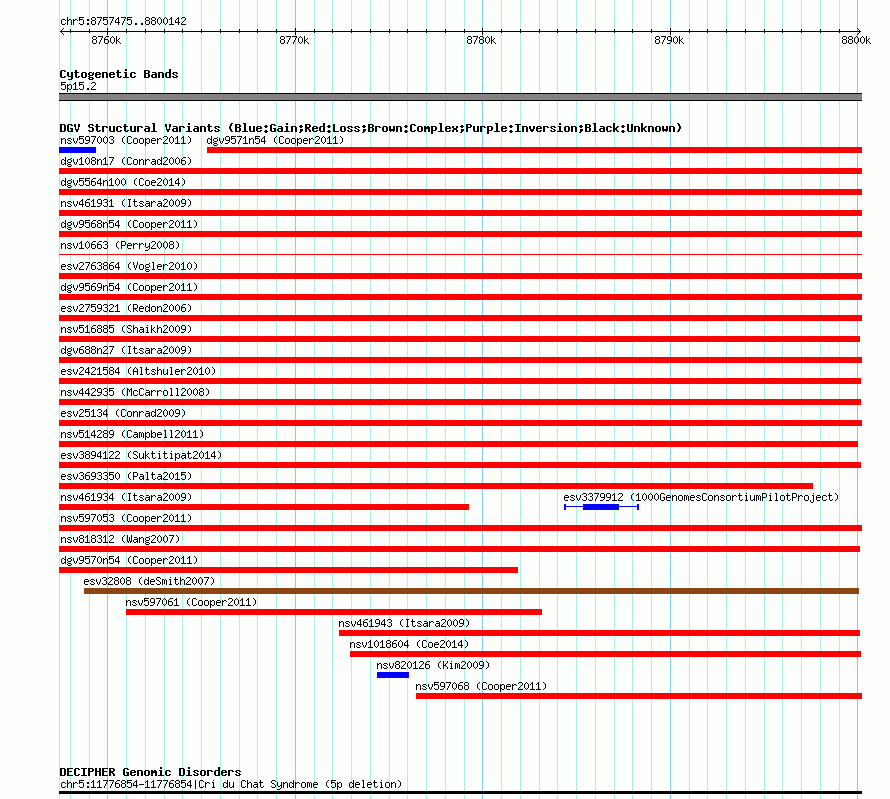Click nsv597053 (Cooper2011) label
This screenshot has height=799, width=890.
click(x=126, y=518)
